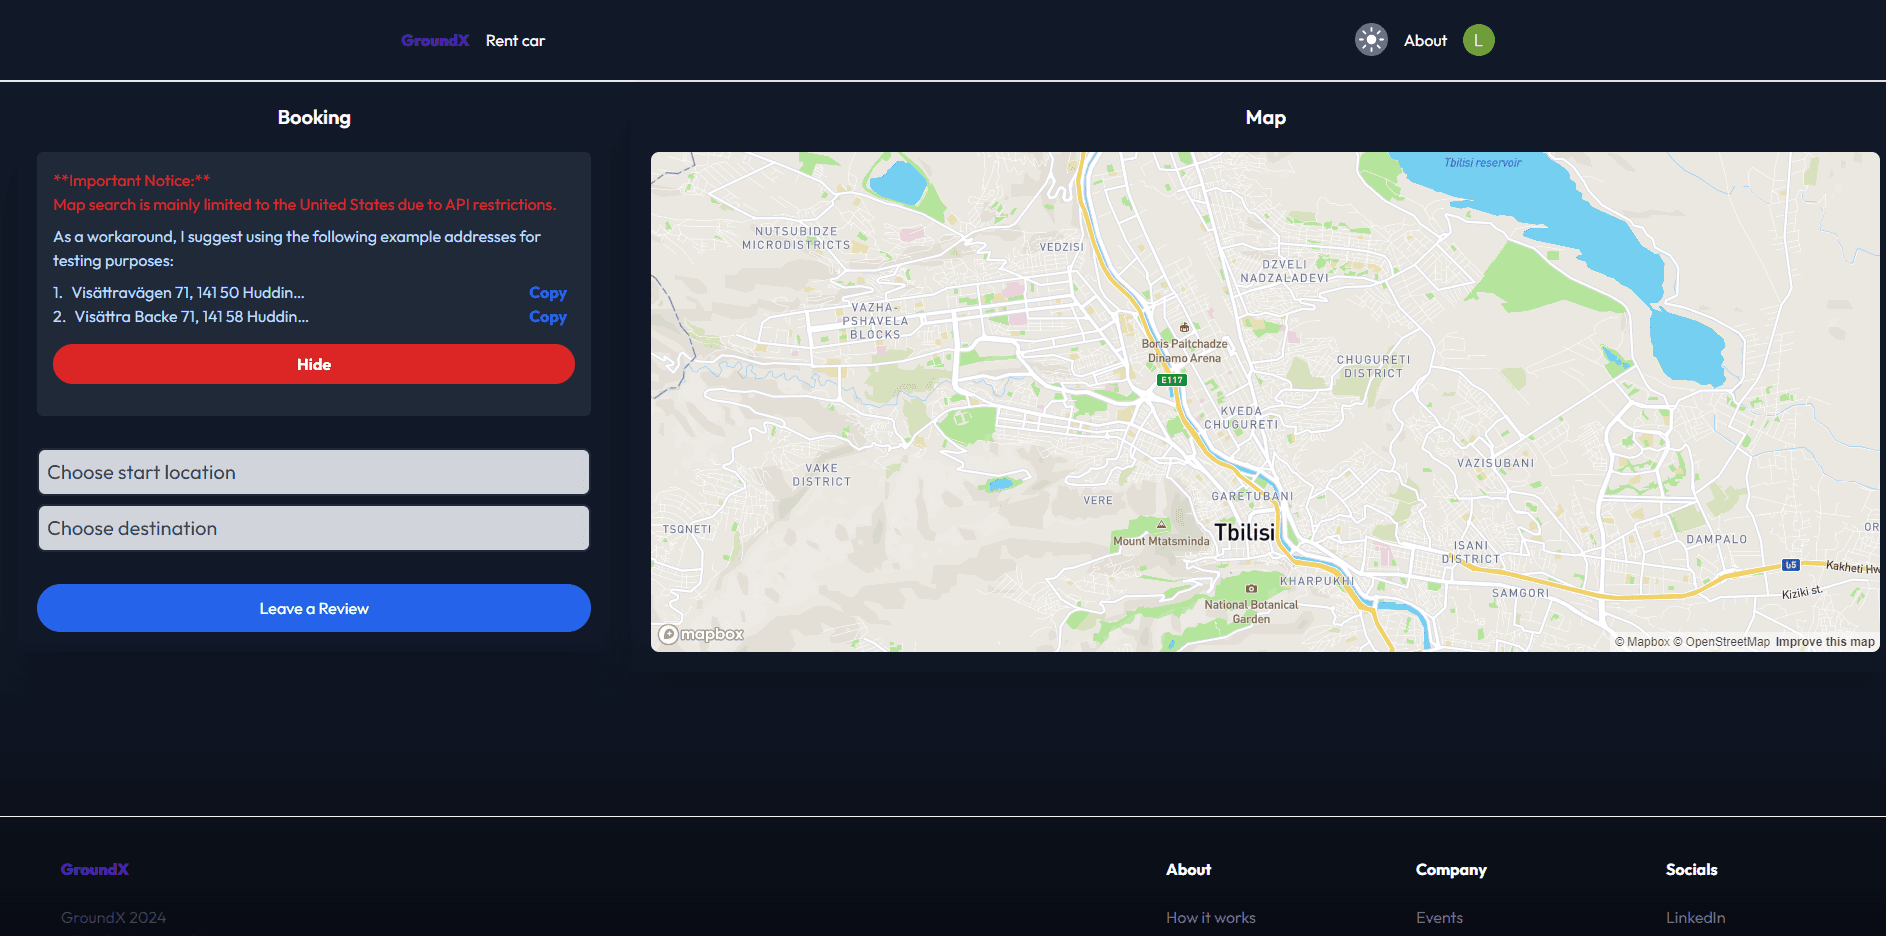Copy the Visättra Backe 71 address
Image resolution: width=1886 pixels, height=936 pixels.
548,317
